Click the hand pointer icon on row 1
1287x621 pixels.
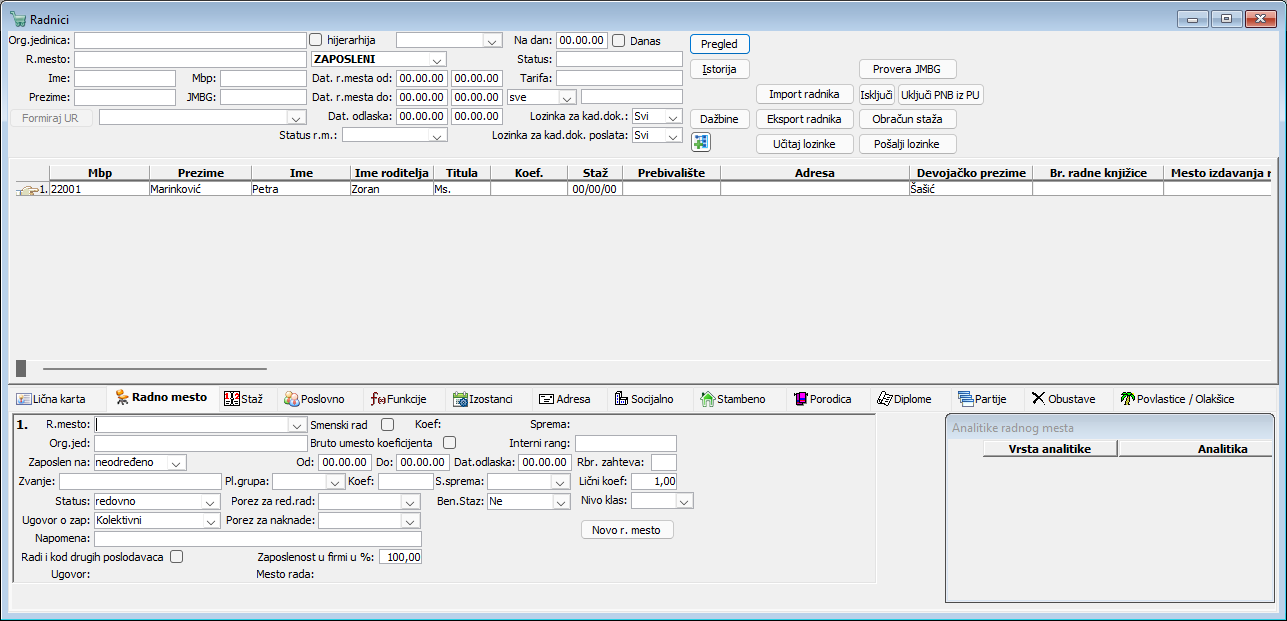[x=27, y=189]
